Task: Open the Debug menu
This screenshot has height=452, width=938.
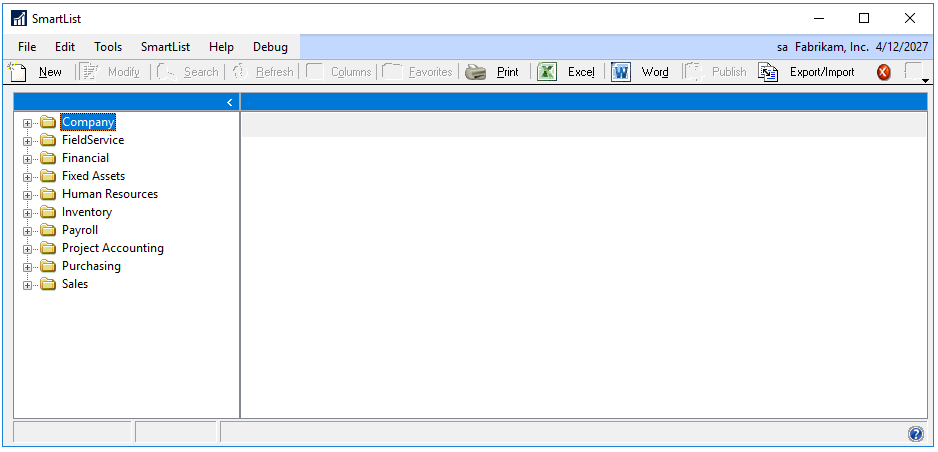Action: click(270, 47)
